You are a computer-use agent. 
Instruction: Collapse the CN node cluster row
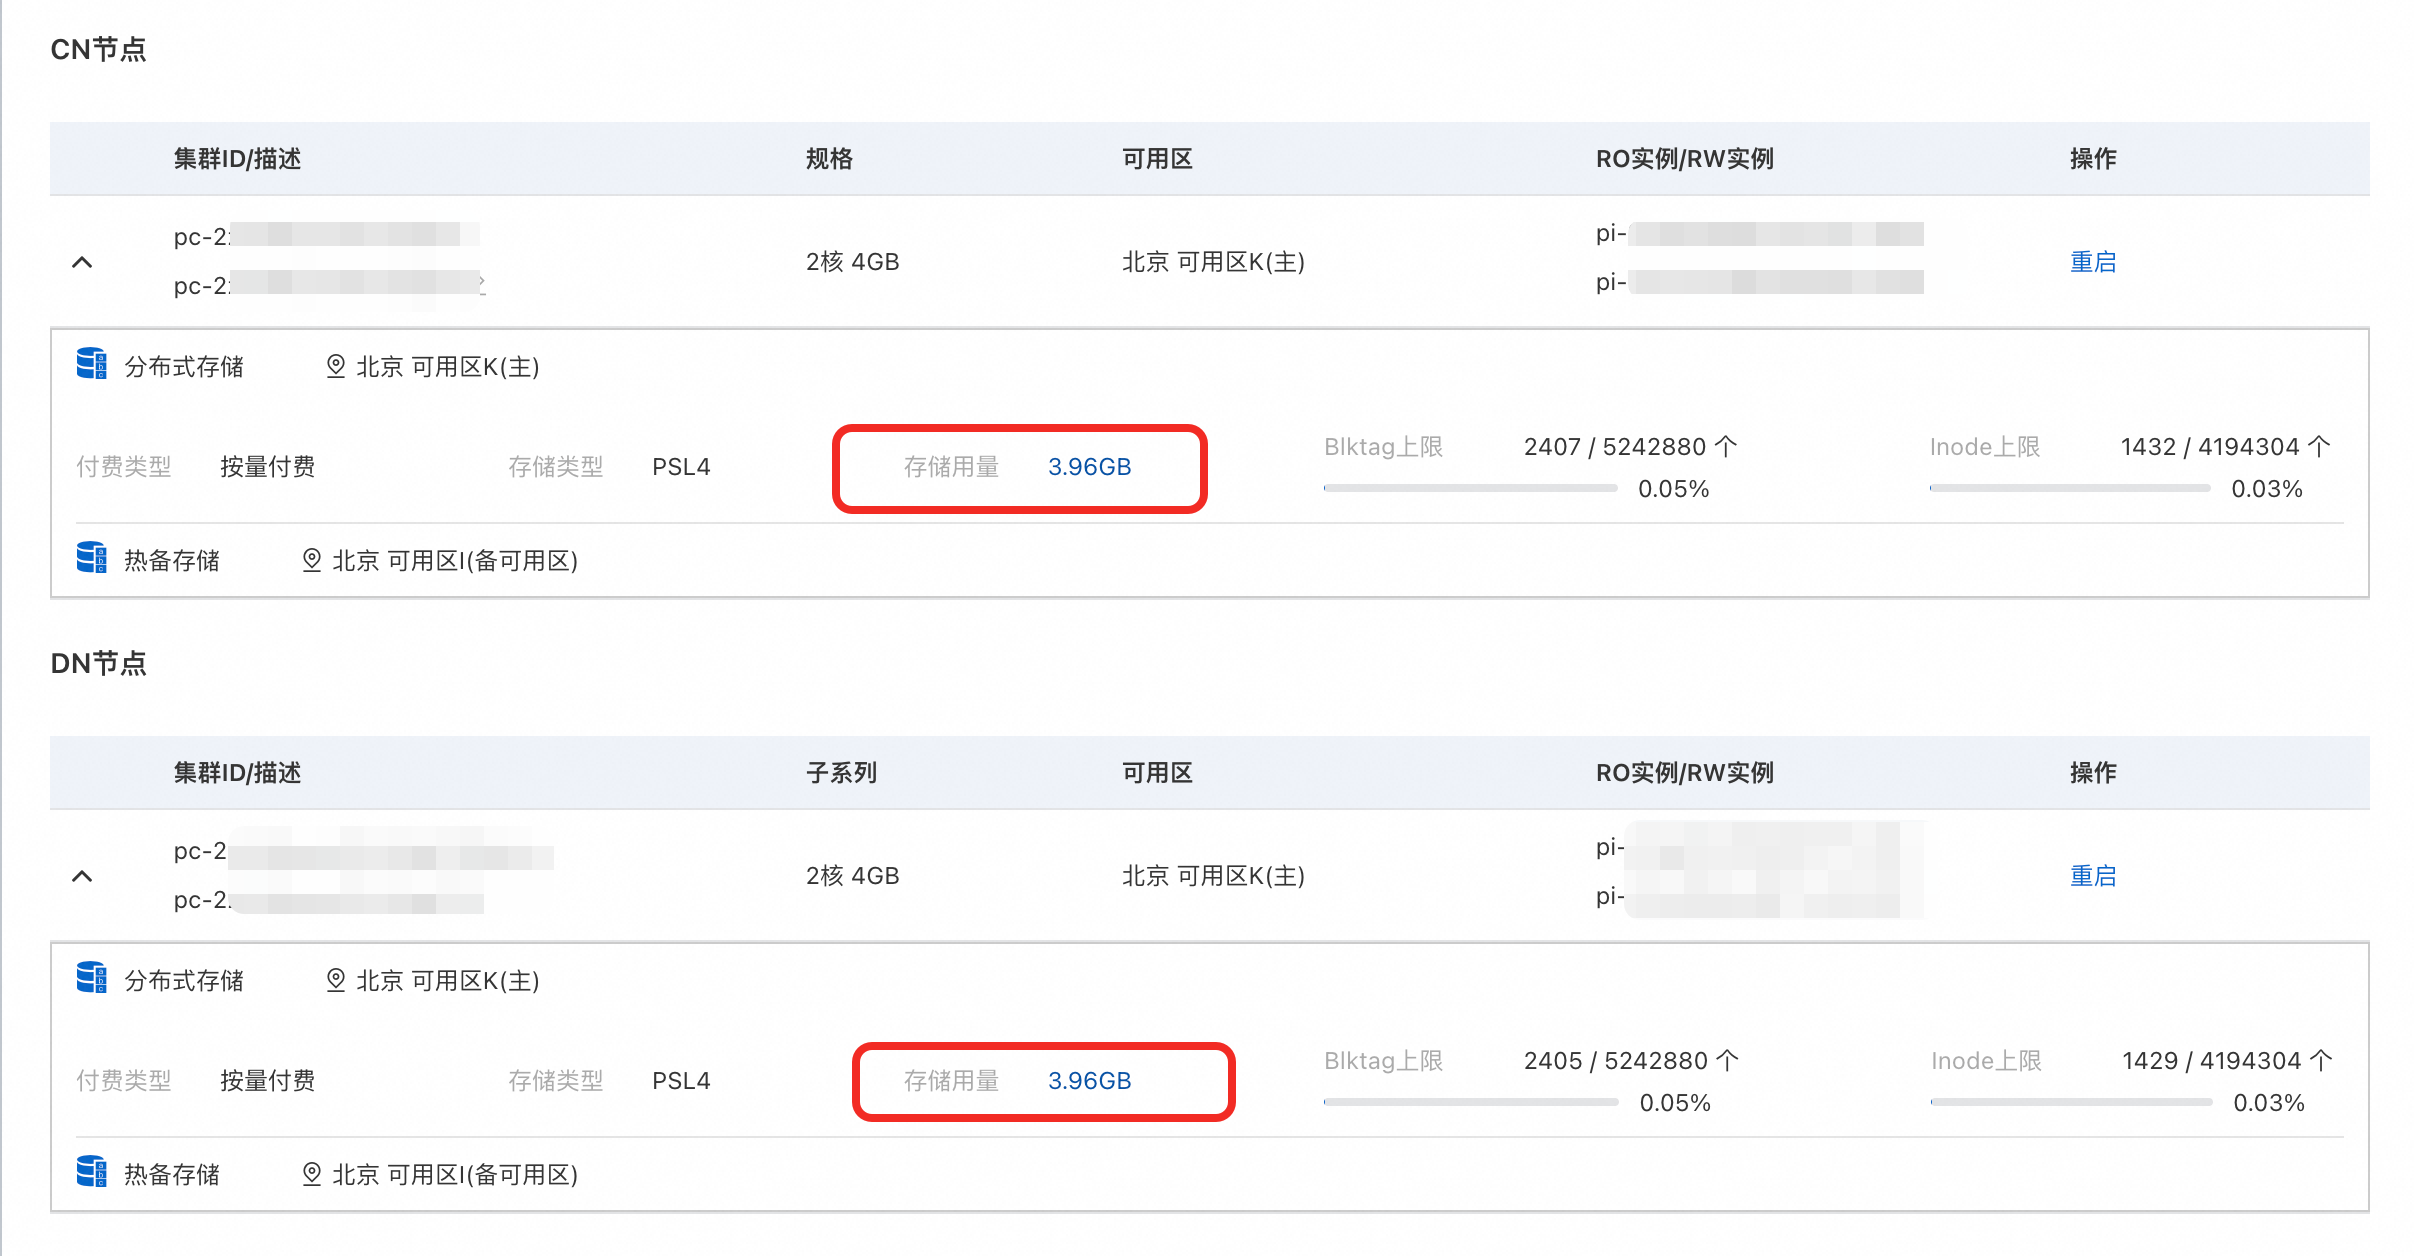[83, 262]
